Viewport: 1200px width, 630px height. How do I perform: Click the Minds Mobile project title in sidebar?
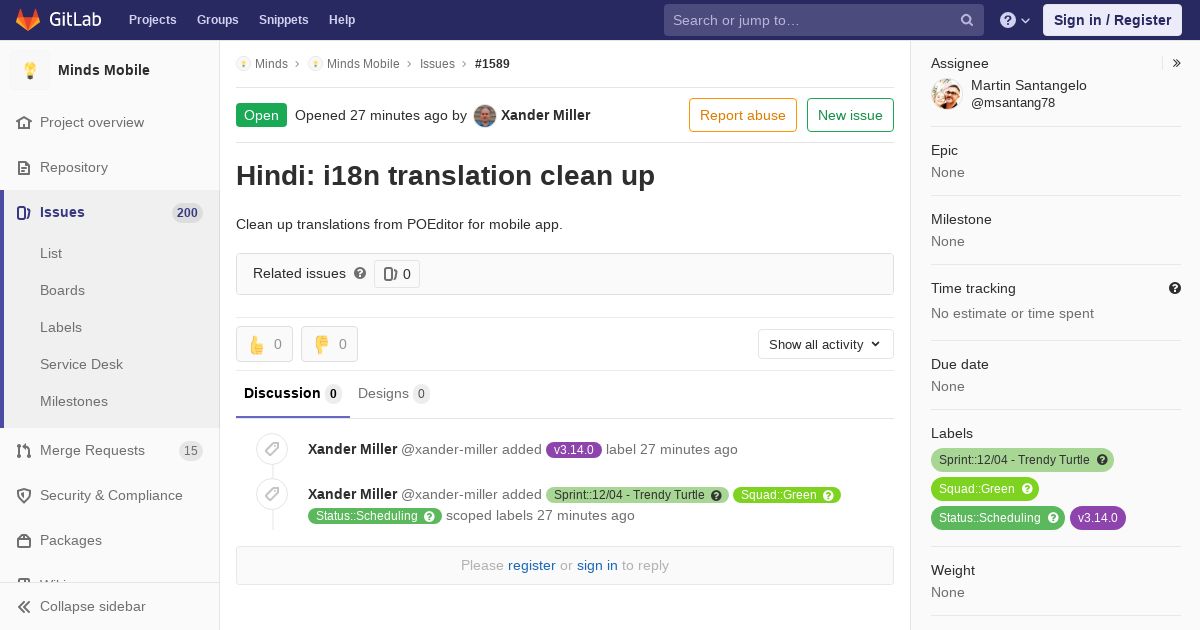104,70
